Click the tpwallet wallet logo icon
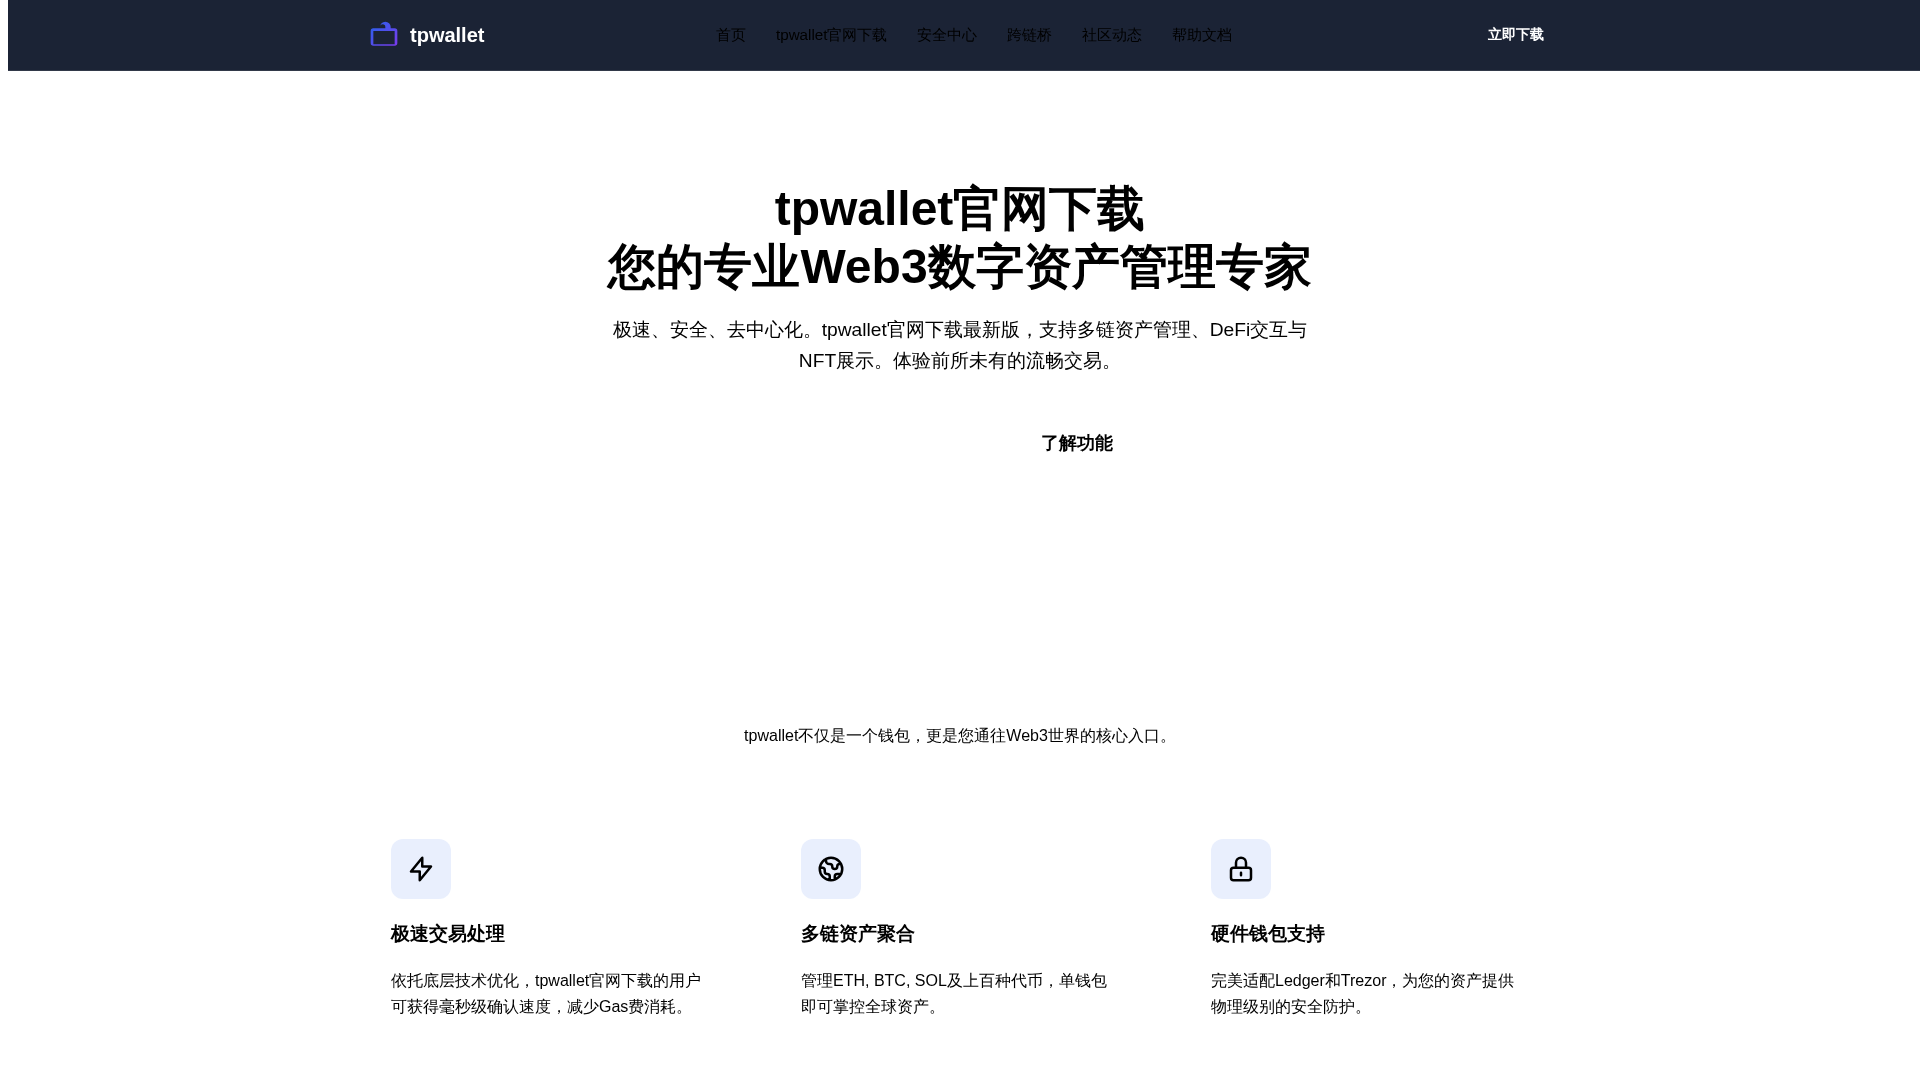Image resolution: width=1920 pixels, height=1080 pixels. (x=384, y=35)
